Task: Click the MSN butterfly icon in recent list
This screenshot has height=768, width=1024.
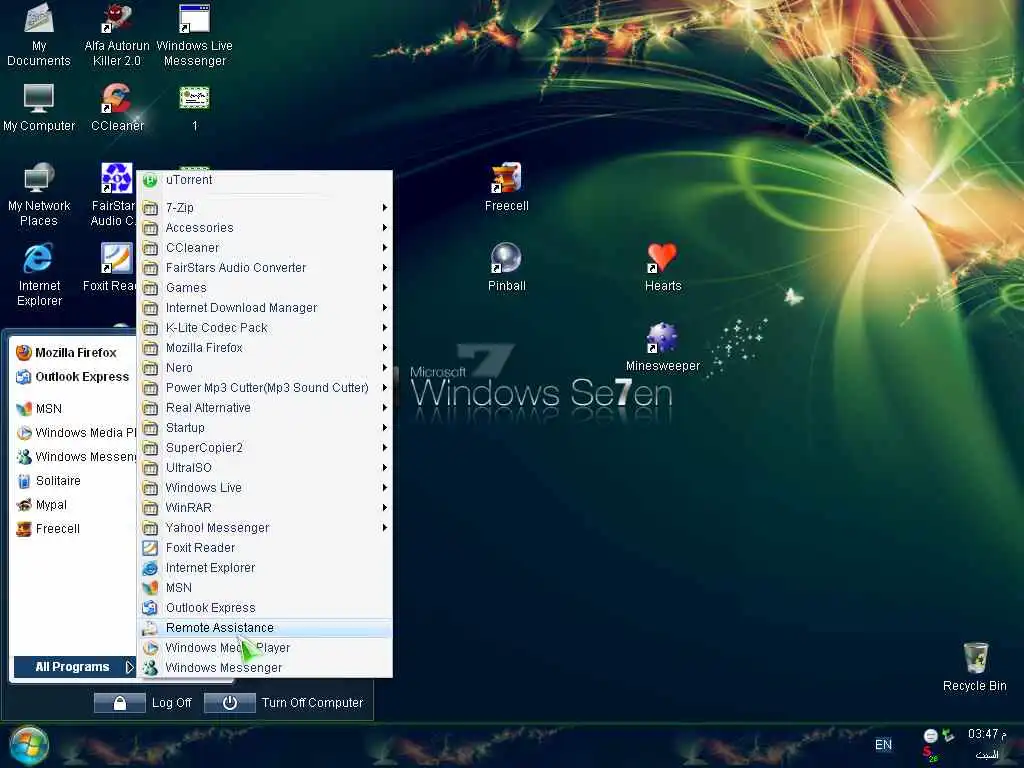Action: [x=24, y=409]
